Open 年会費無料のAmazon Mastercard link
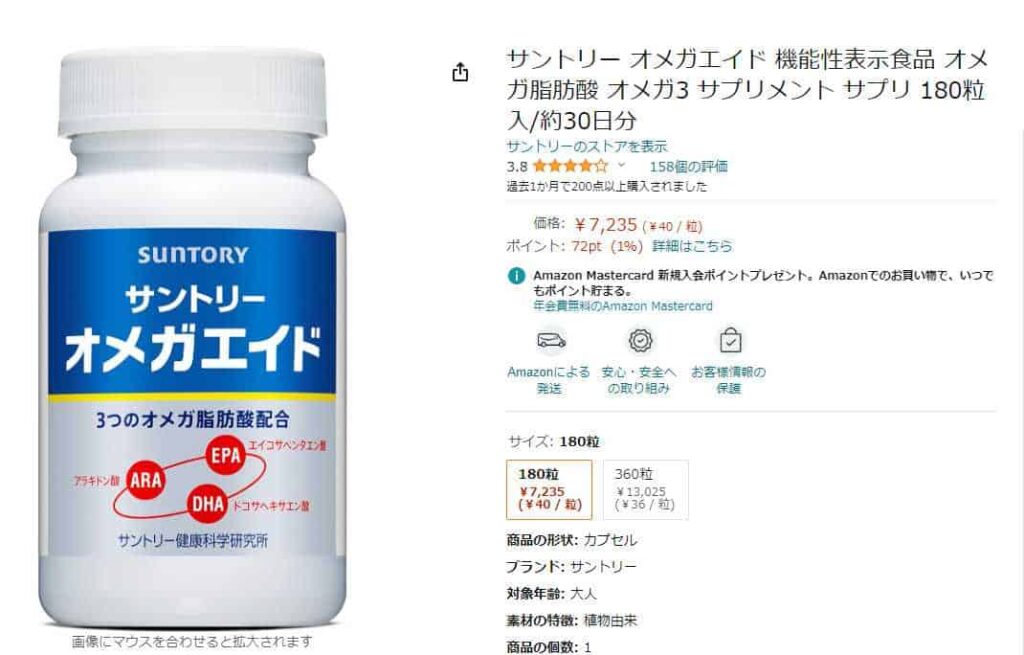The width and height of the screenshot is (1024, 655). [x=623, y=306]
